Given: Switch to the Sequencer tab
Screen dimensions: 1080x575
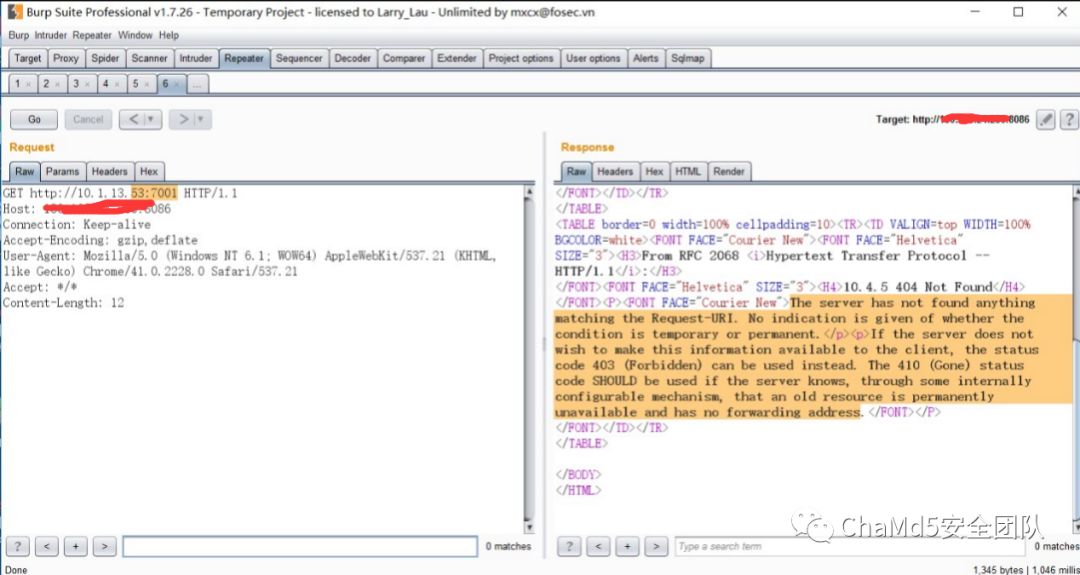Looking at the screenshot, I should [x=299, y=59].
